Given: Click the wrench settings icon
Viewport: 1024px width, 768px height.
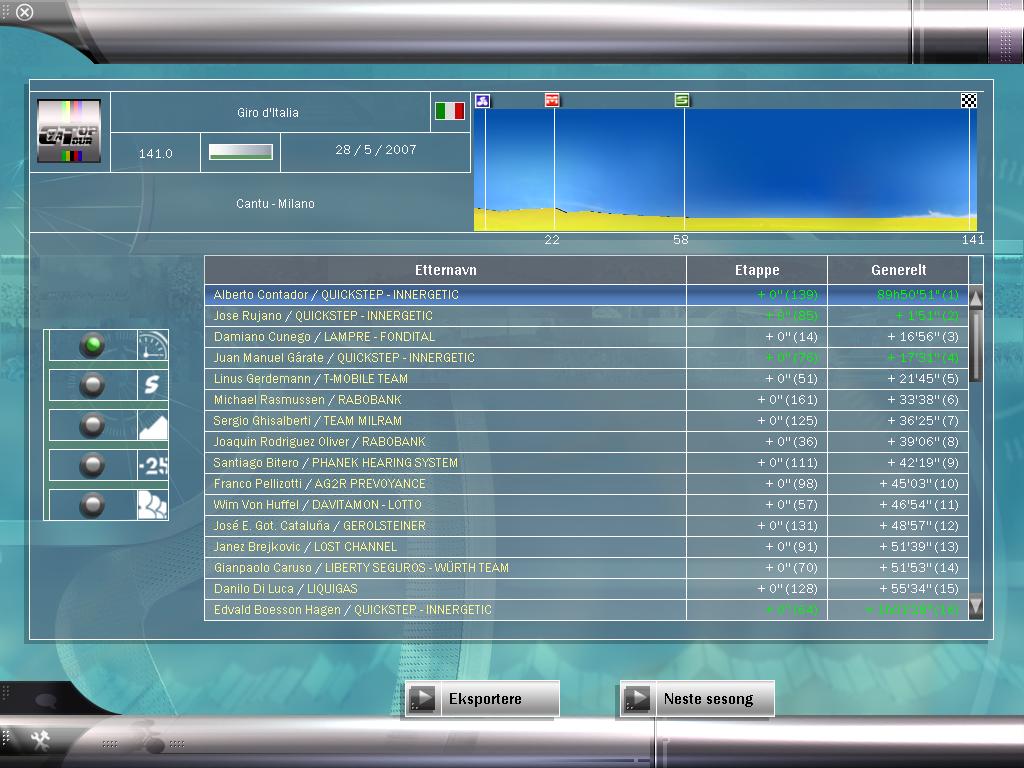Looking at the screenshot, I should pos(41,740).
